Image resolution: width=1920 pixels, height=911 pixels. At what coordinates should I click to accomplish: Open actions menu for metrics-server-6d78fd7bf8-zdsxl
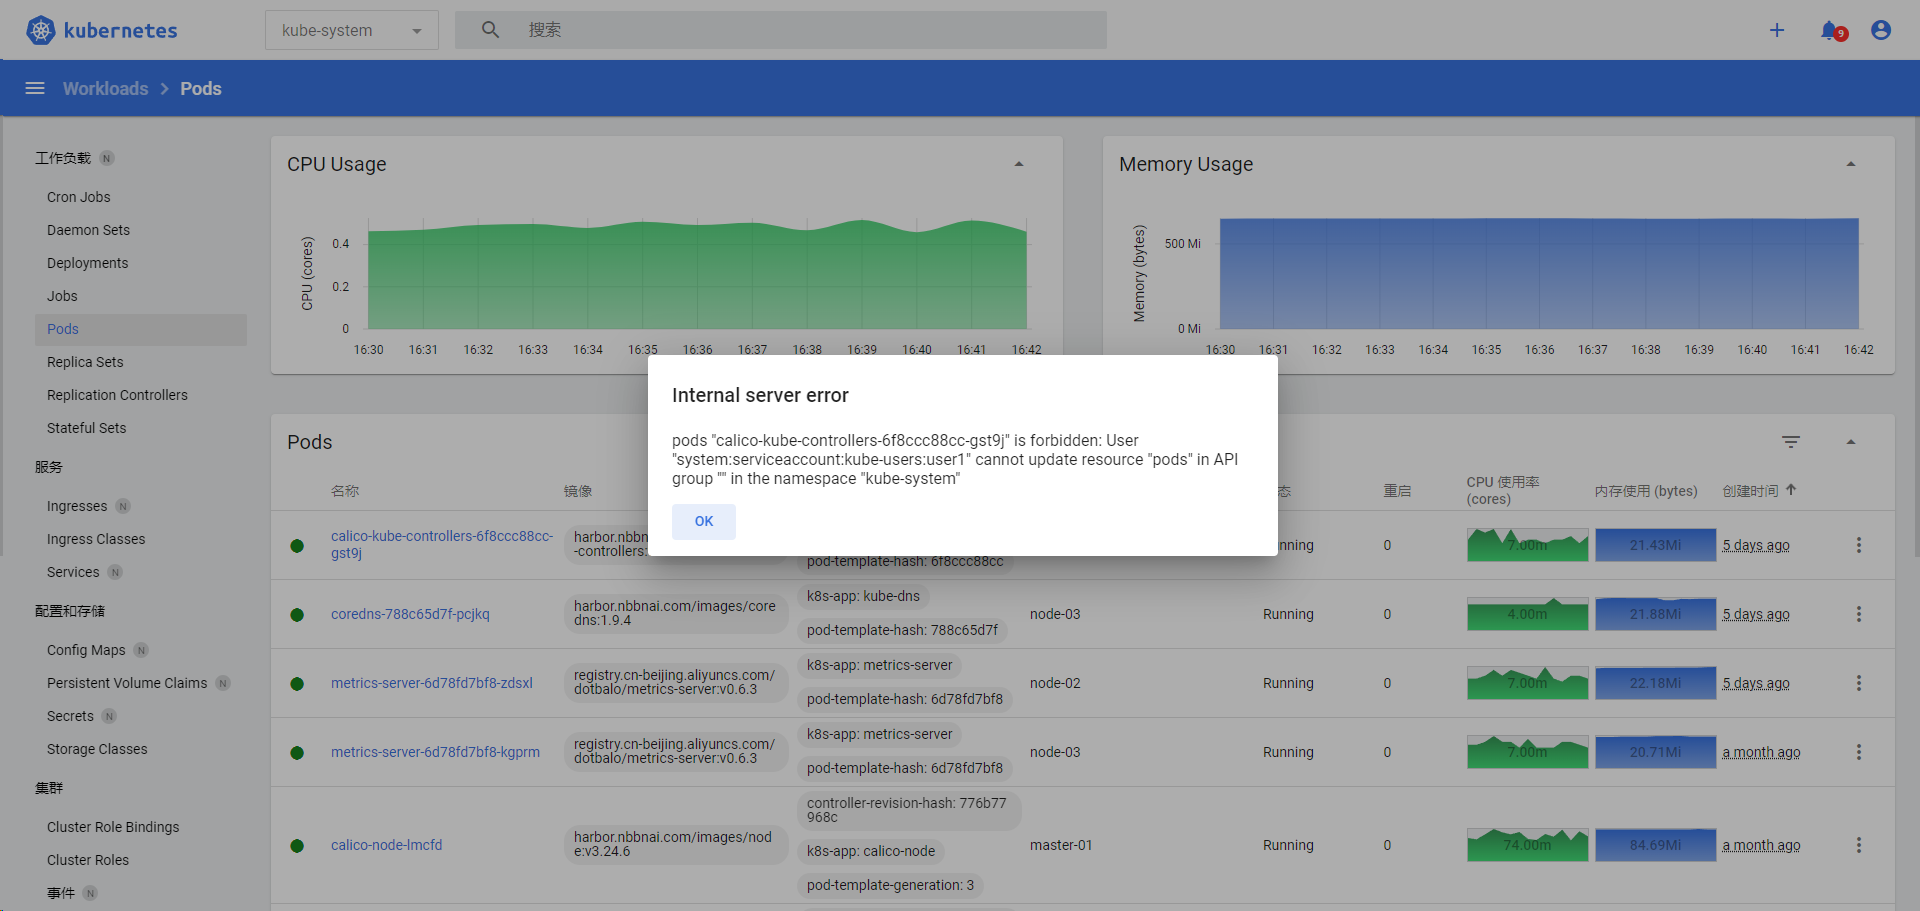click(1859, 683)
